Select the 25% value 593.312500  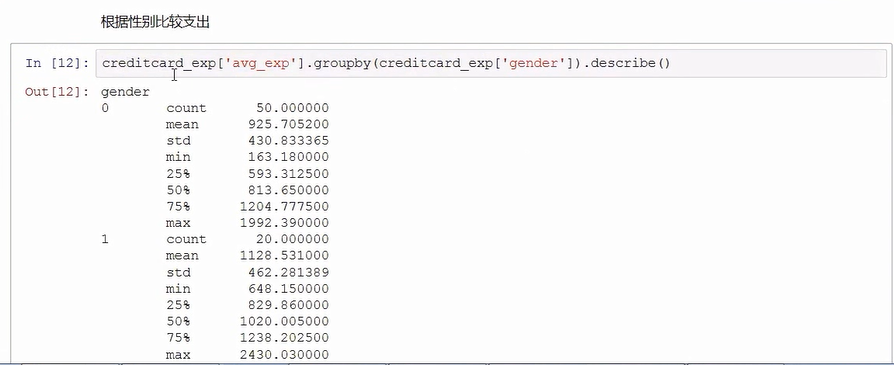coord(289,173)
